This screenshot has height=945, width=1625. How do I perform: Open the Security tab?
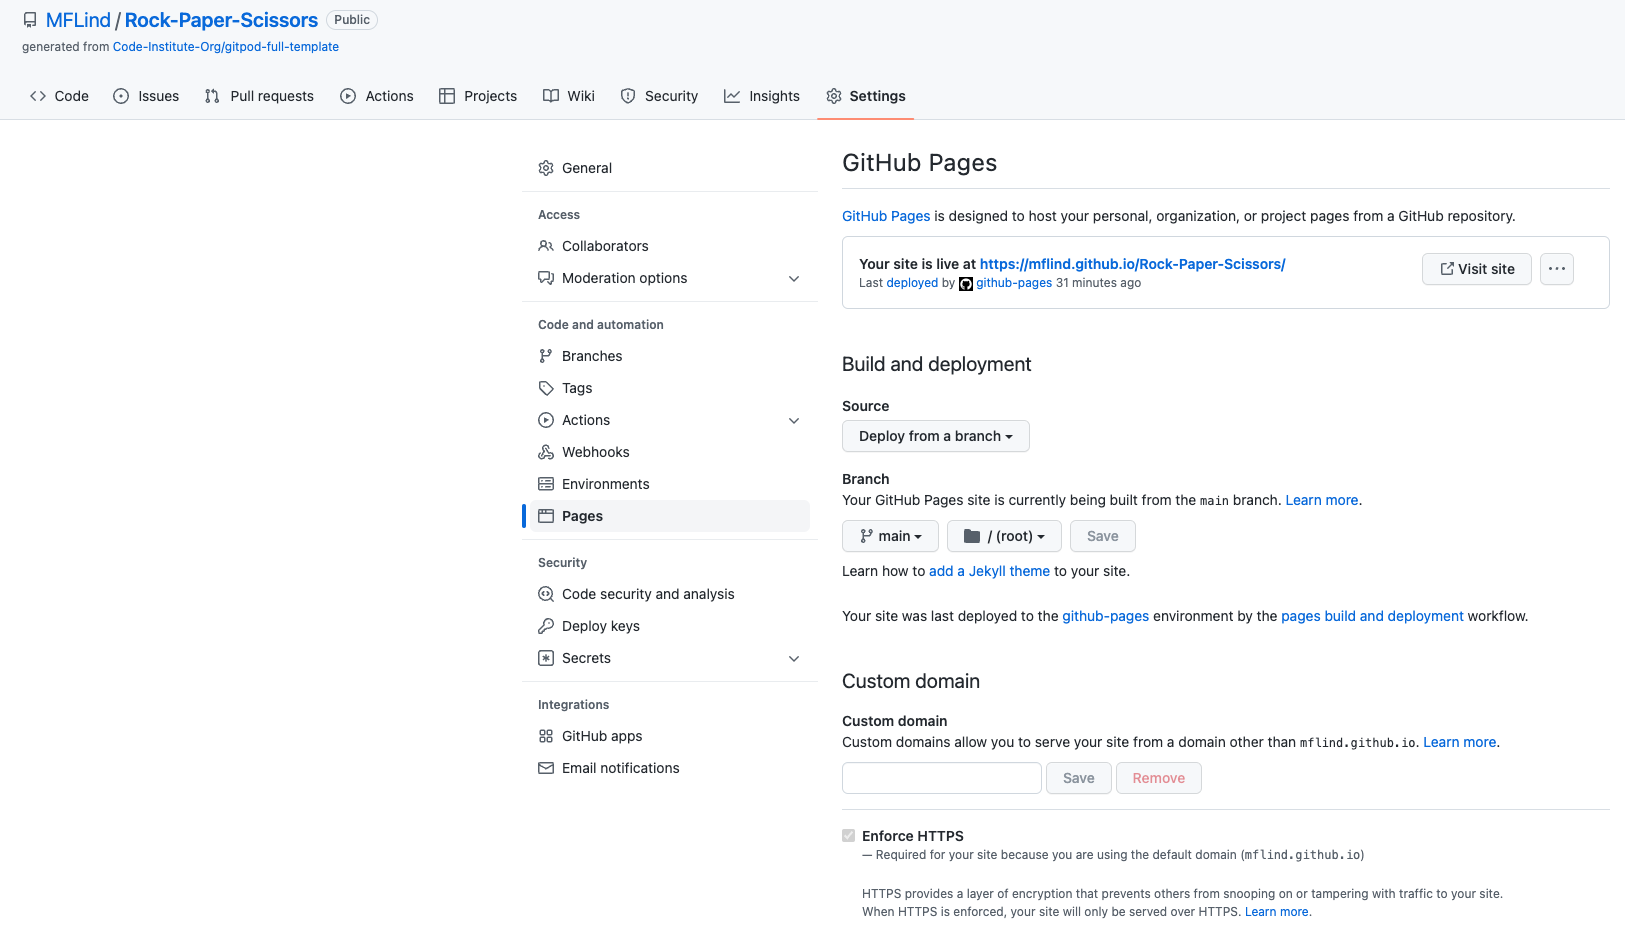tap(659, 96)
